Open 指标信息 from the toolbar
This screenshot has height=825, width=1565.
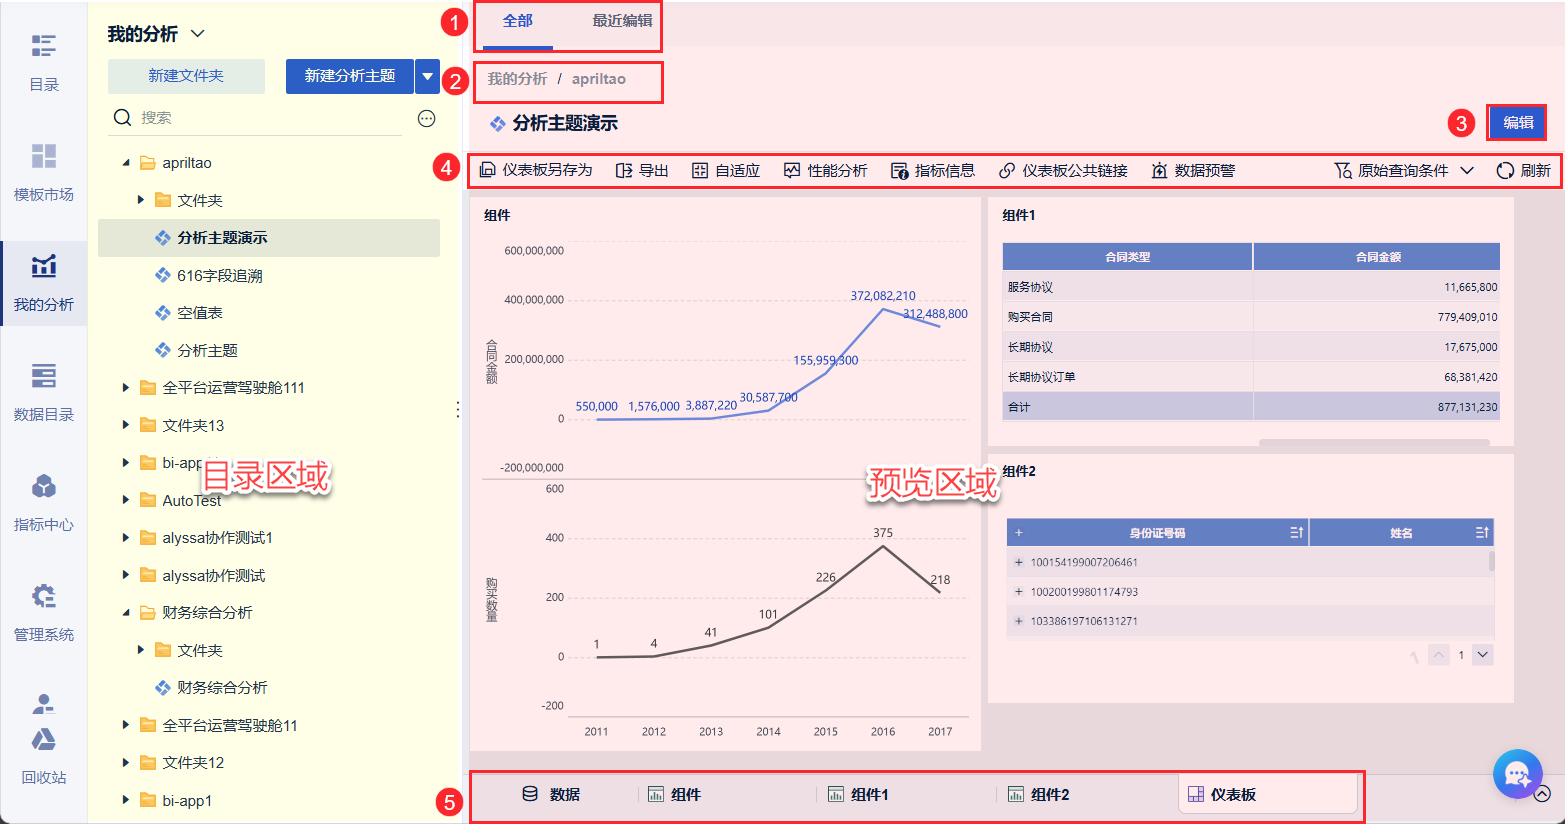click(x=933, y=170)
